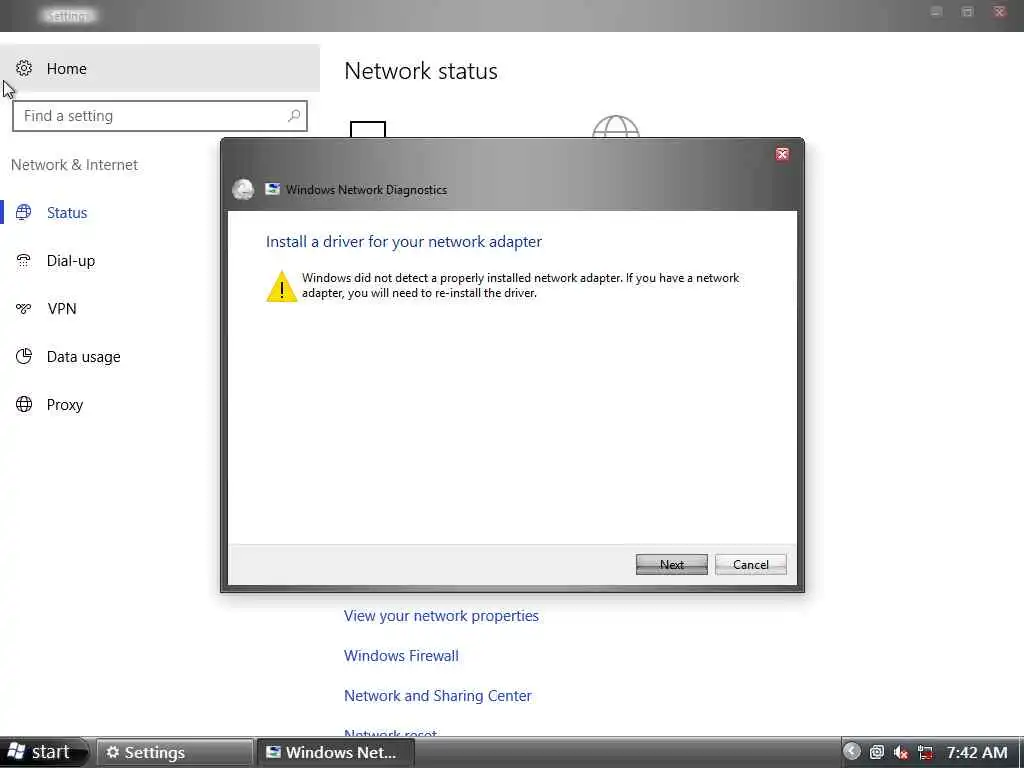Click the tray icon left of volume
Viewport: 1024px width, 768px height.
click(x=877, y=752)
